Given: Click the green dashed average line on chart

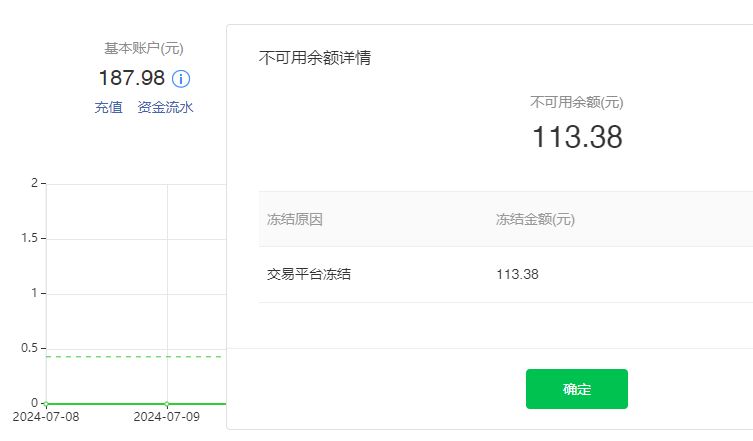Looking at the screenshot, I should coord(136,356).
